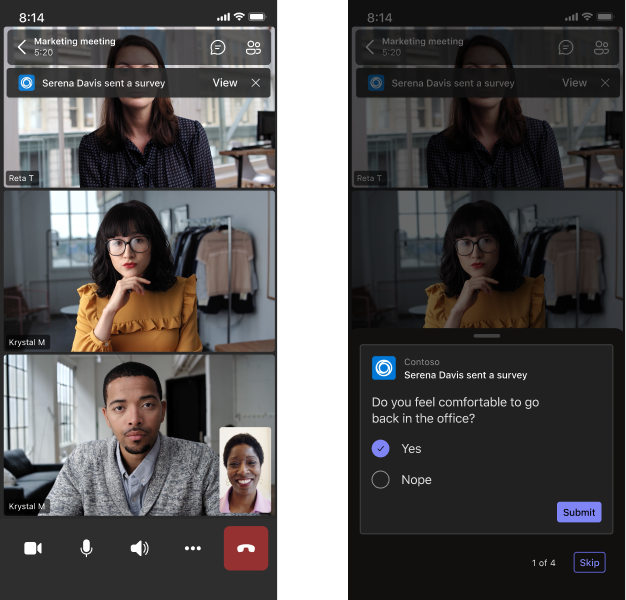626x600 pixels.
Task: Click "Reta T" name label in left screen
Action: pyautogui.click(x=22, y=178)
